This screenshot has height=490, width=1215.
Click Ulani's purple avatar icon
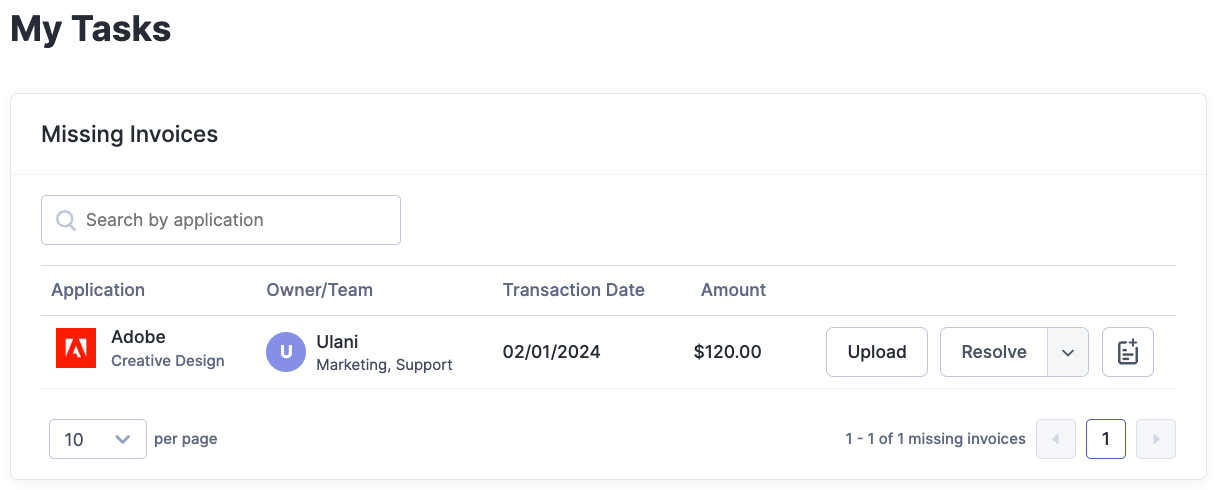coord(286,352)
